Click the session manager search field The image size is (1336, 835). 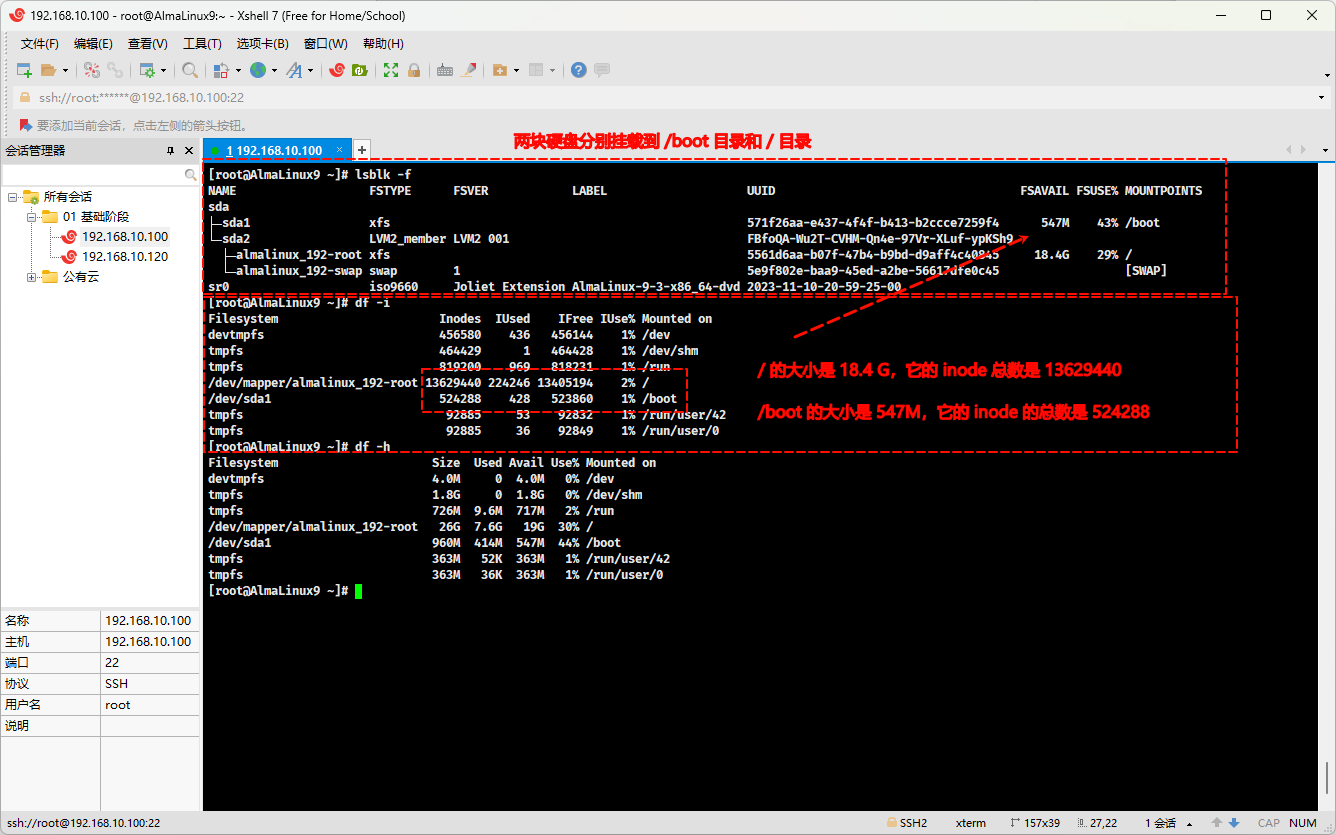click(x=92, y=174)
